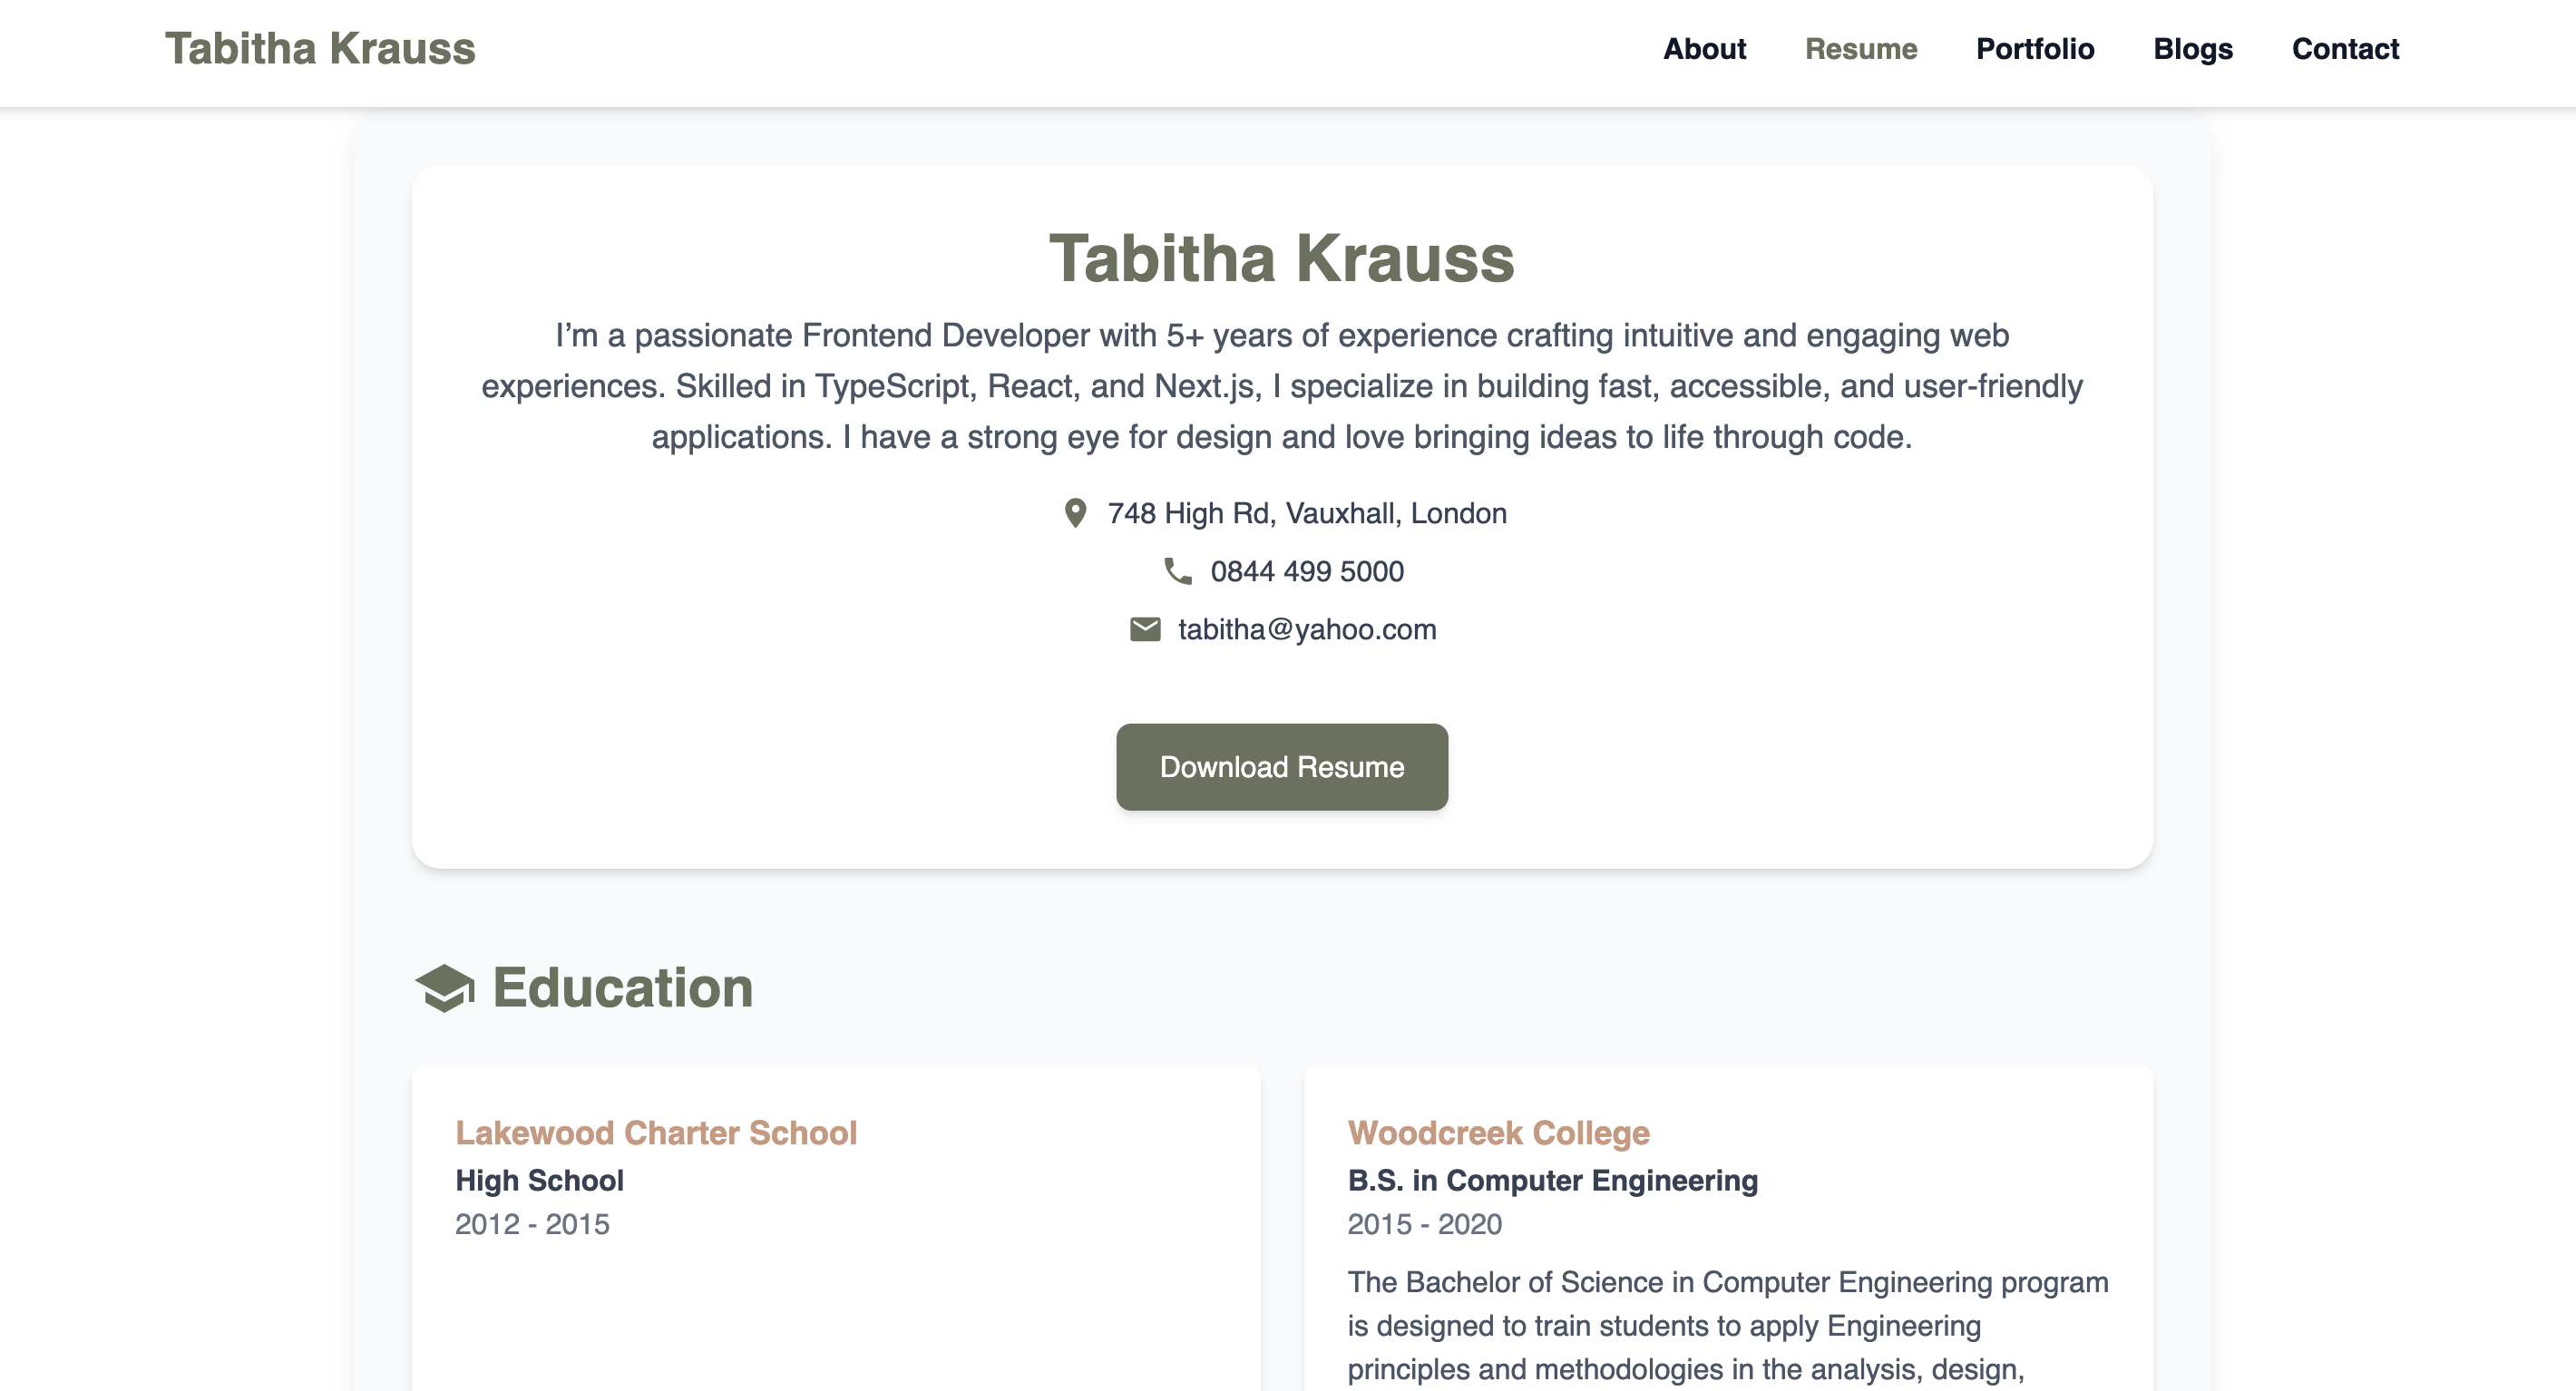Image resolution: width=2576 pixels, height=1391 pixels.
Task: Click the B.S. in Computer Engineering degree
Action: pyautogui.click(x=1552, y=1181)
